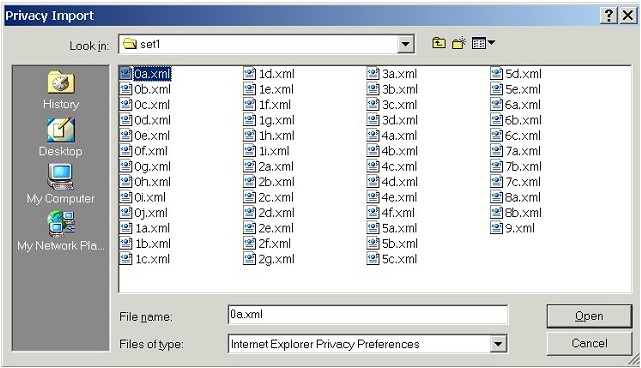Select the 0i.xml file icon
This screenshot has width=641, height=368.
pos(126,197)
